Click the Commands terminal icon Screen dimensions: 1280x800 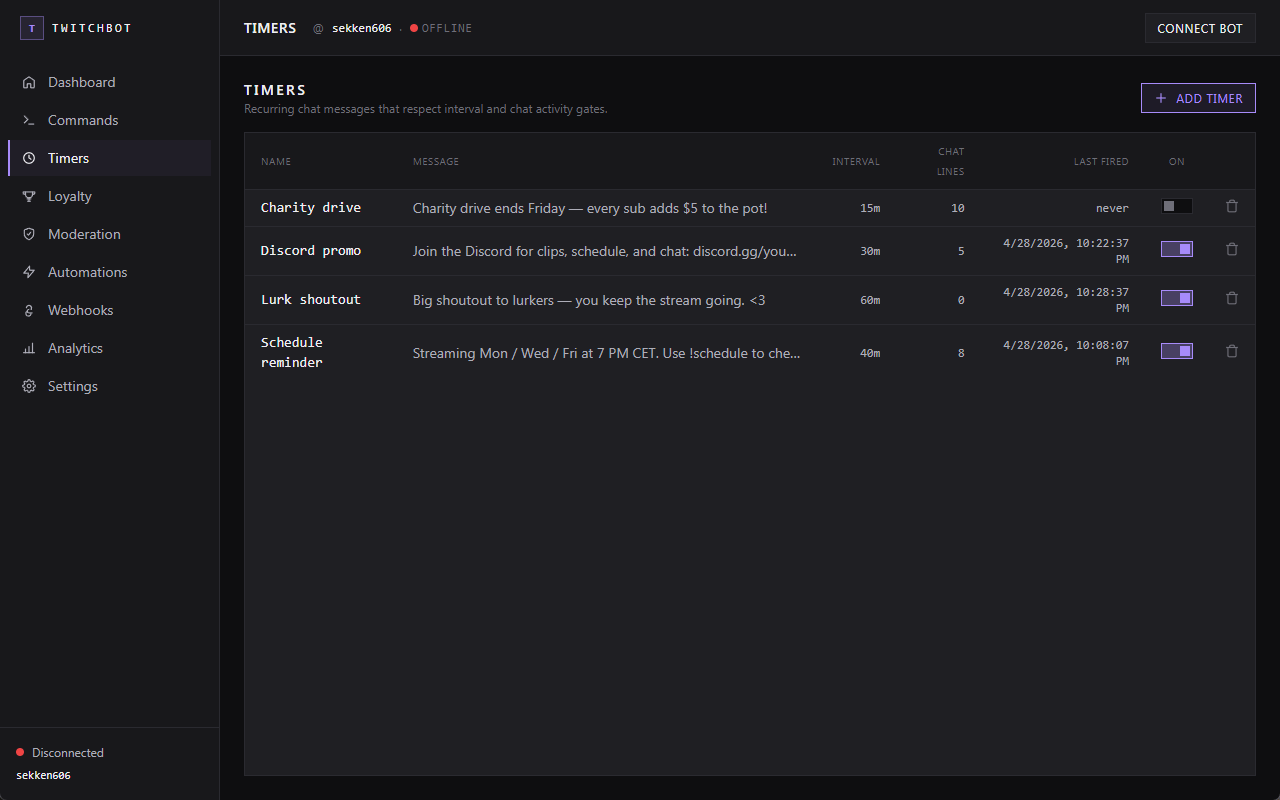(29, 120)
